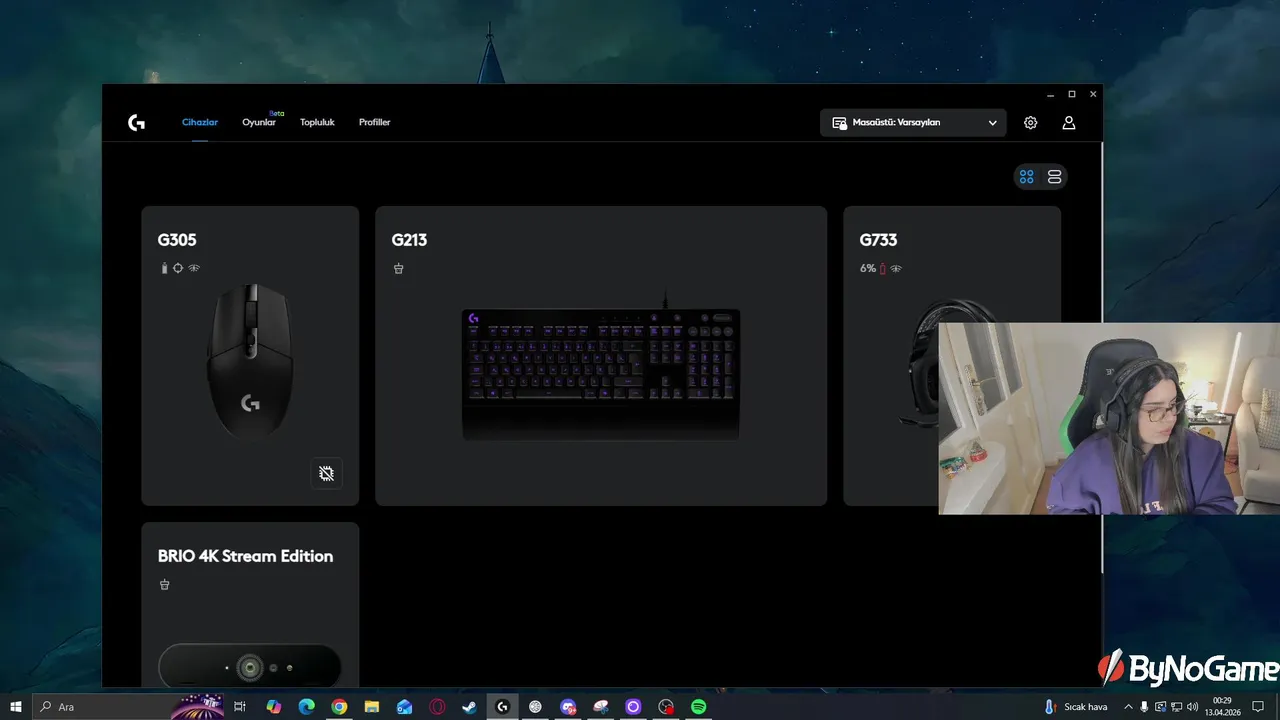Click the Ara taskbar search box
Screen dimensions: 1280x720
(x=130, y=707)
